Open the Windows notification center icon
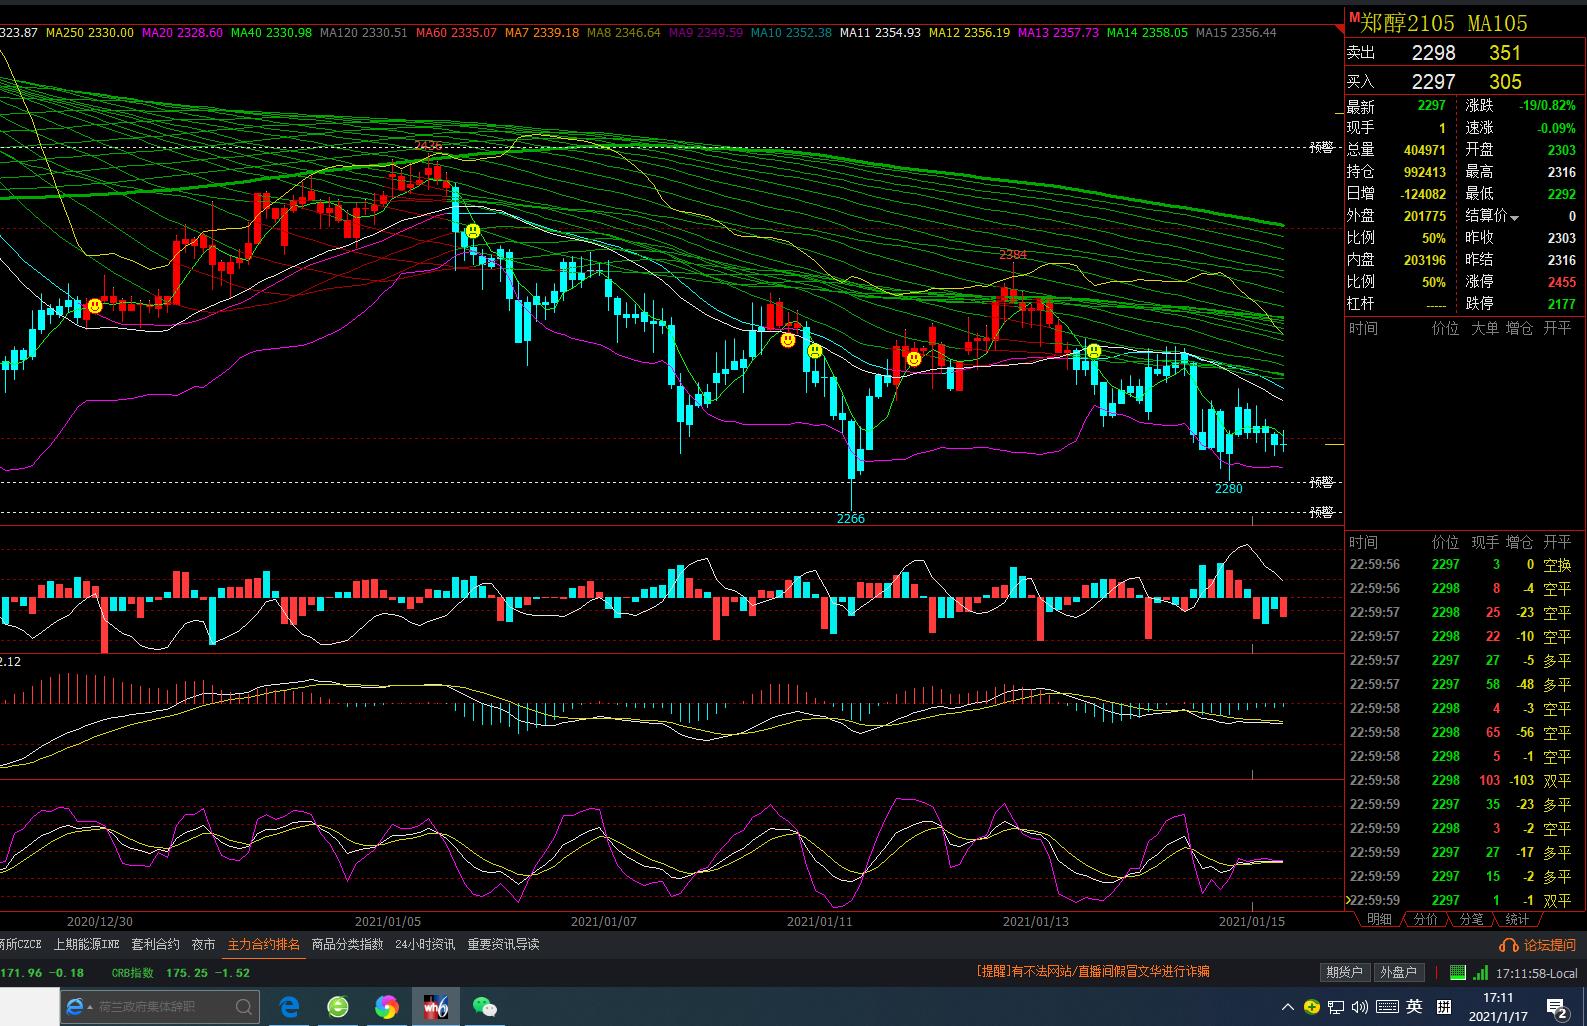 point(1556,1007)
